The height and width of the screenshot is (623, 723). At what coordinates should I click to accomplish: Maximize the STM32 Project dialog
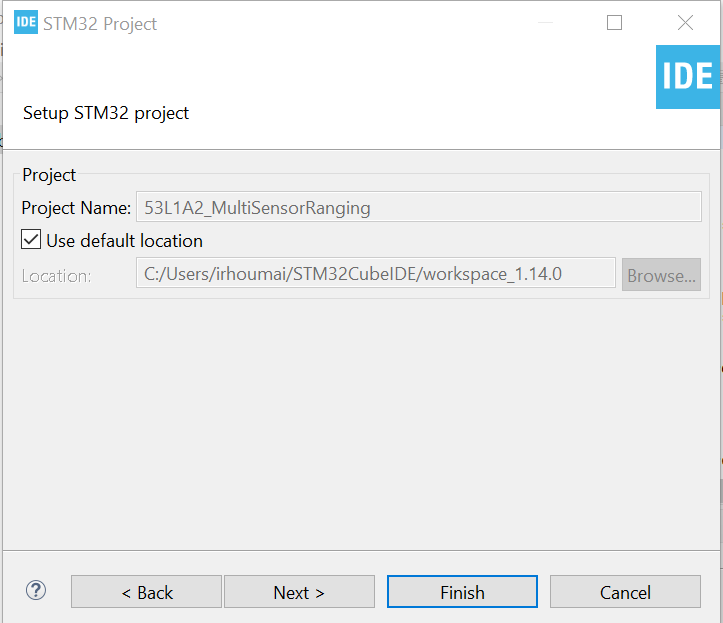click(614, 23)
